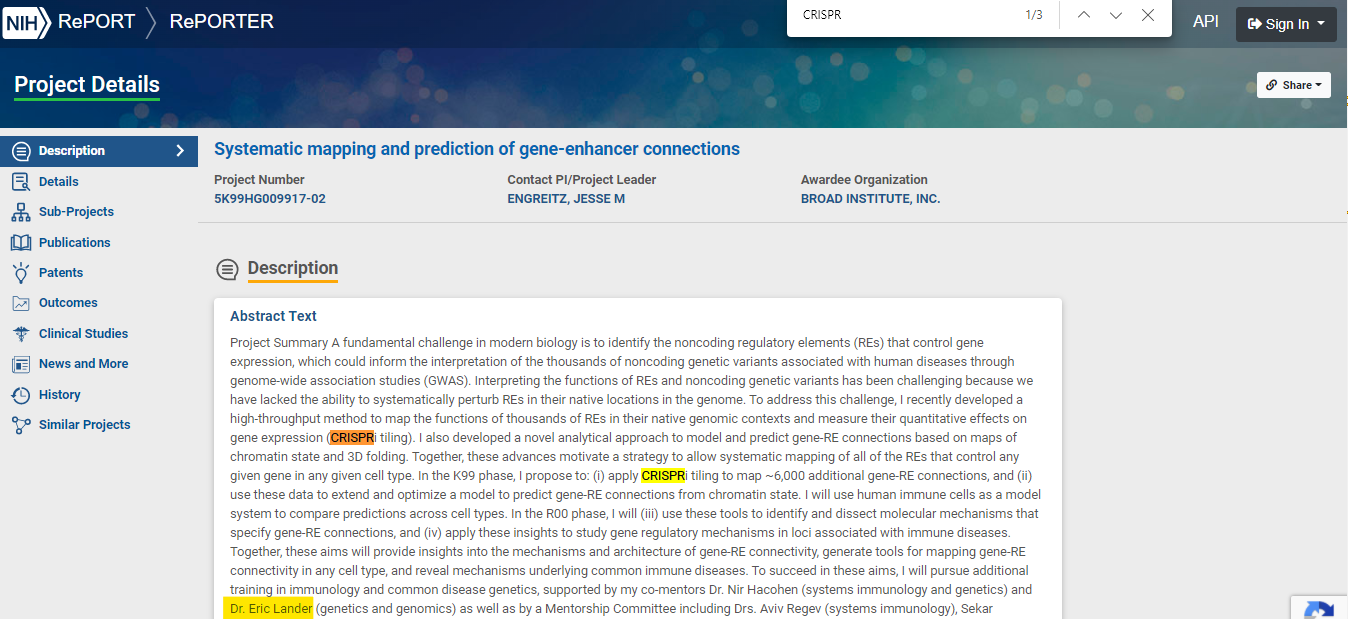The height and width of the screenshot is (623, 1348).
Task: Click the 1/3 match counter
Action: 1033,15
